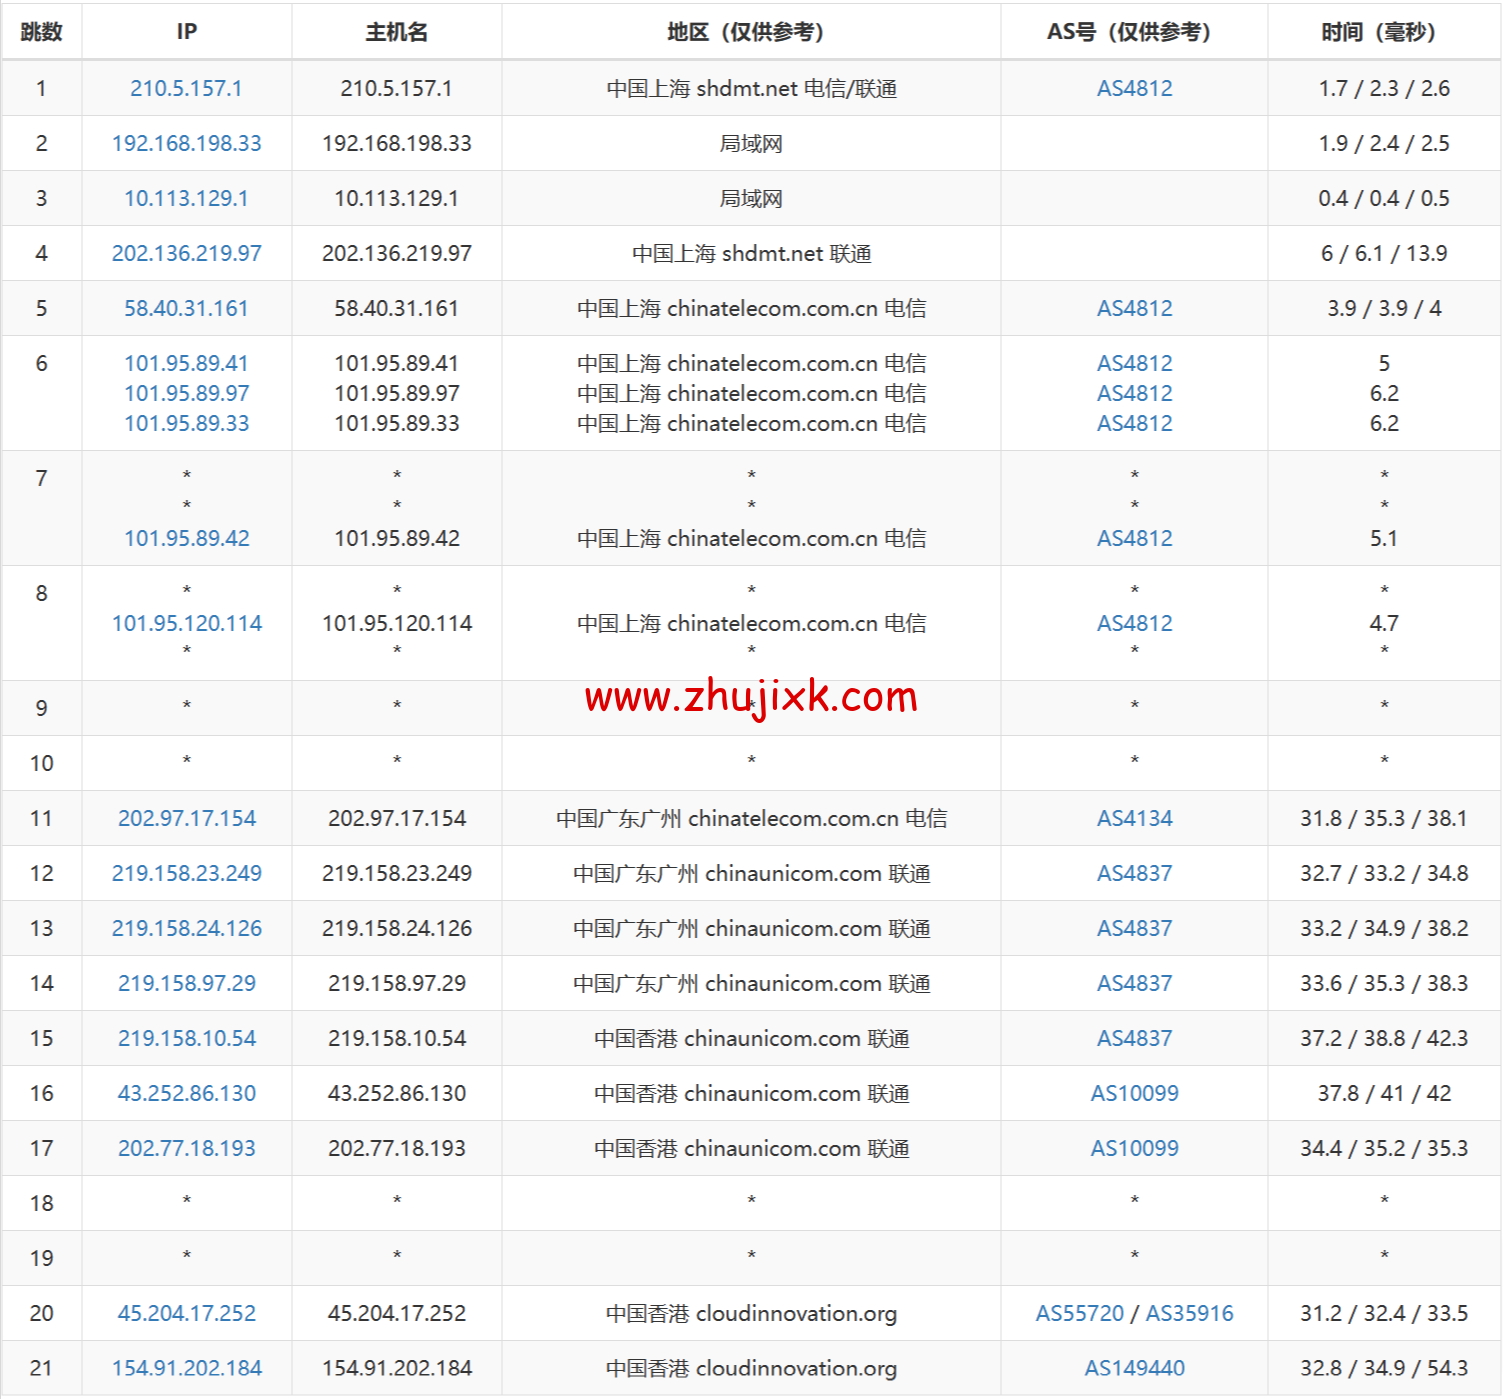Viewport: 1503px width, 1399px height.
Task: Open IP link 210.5.157.1 on hop 1
Action: (185, 88)
